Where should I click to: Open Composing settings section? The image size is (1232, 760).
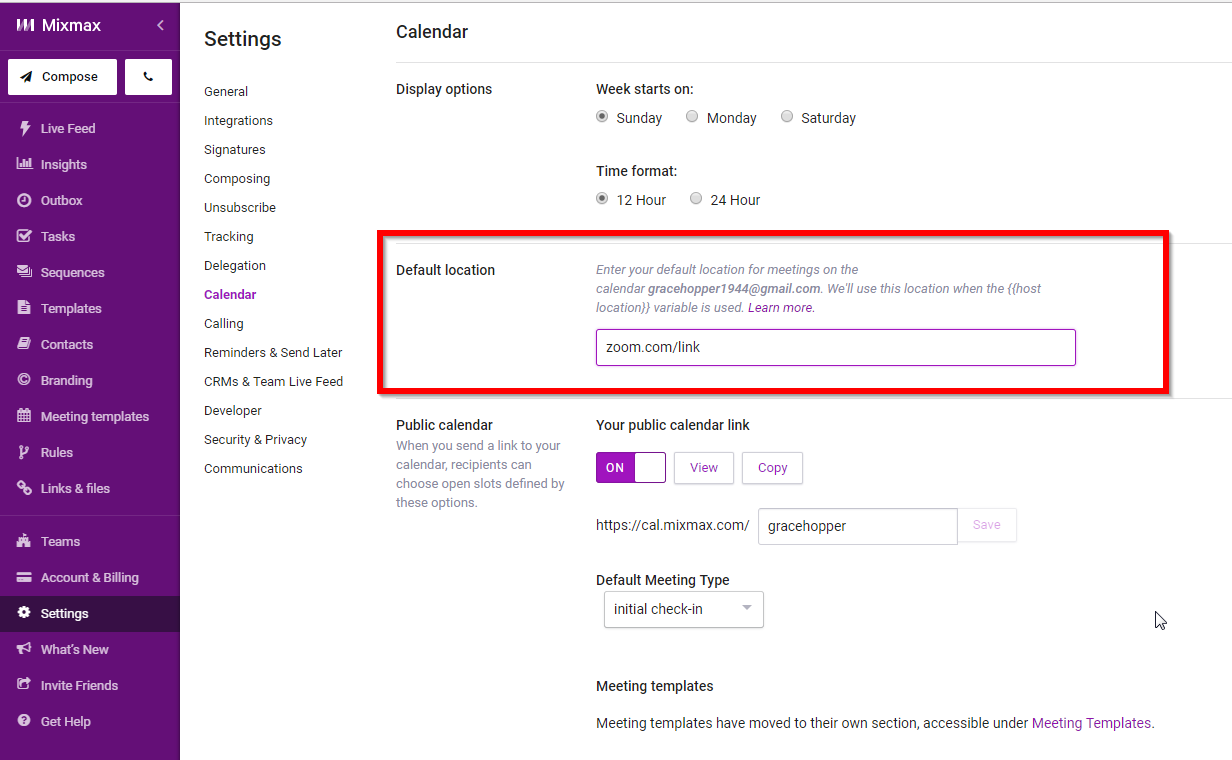point(237,178)
